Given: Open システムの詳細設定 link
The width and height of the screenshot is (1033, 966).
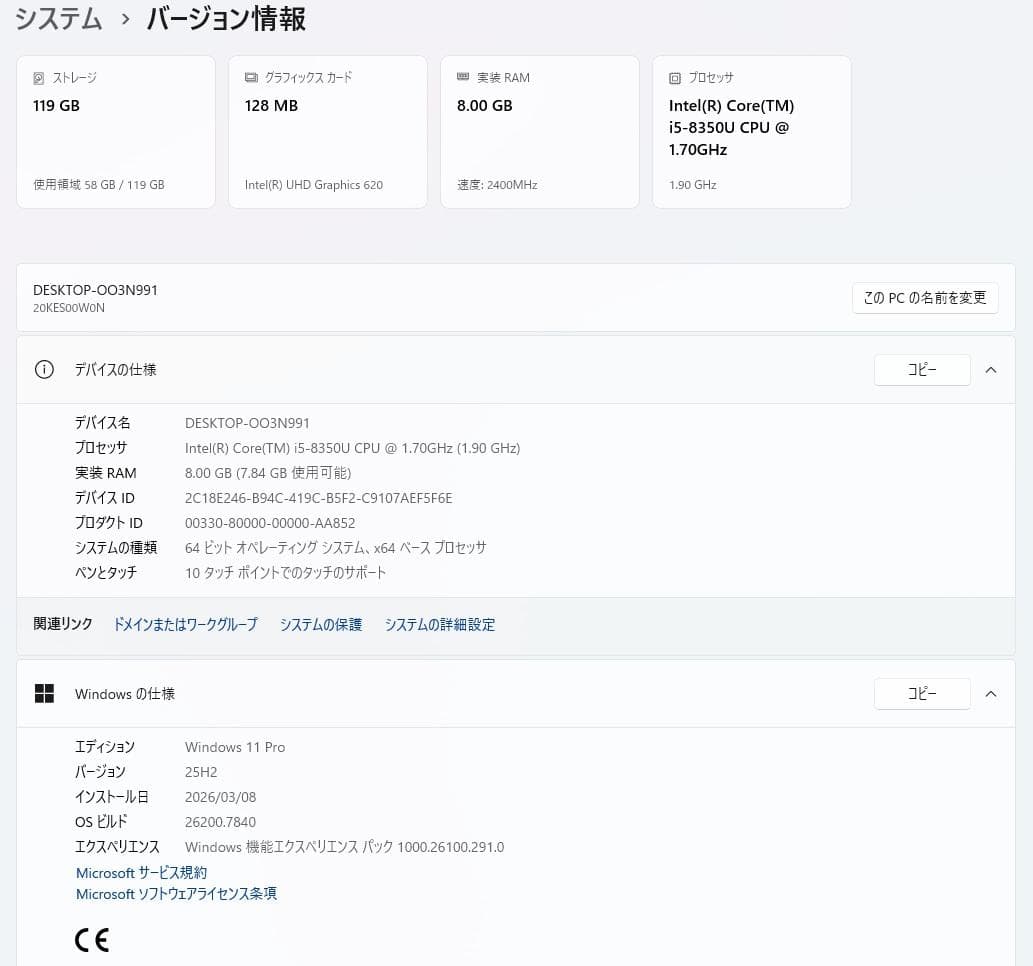Looking at the screenshot, I should (440, 625).
